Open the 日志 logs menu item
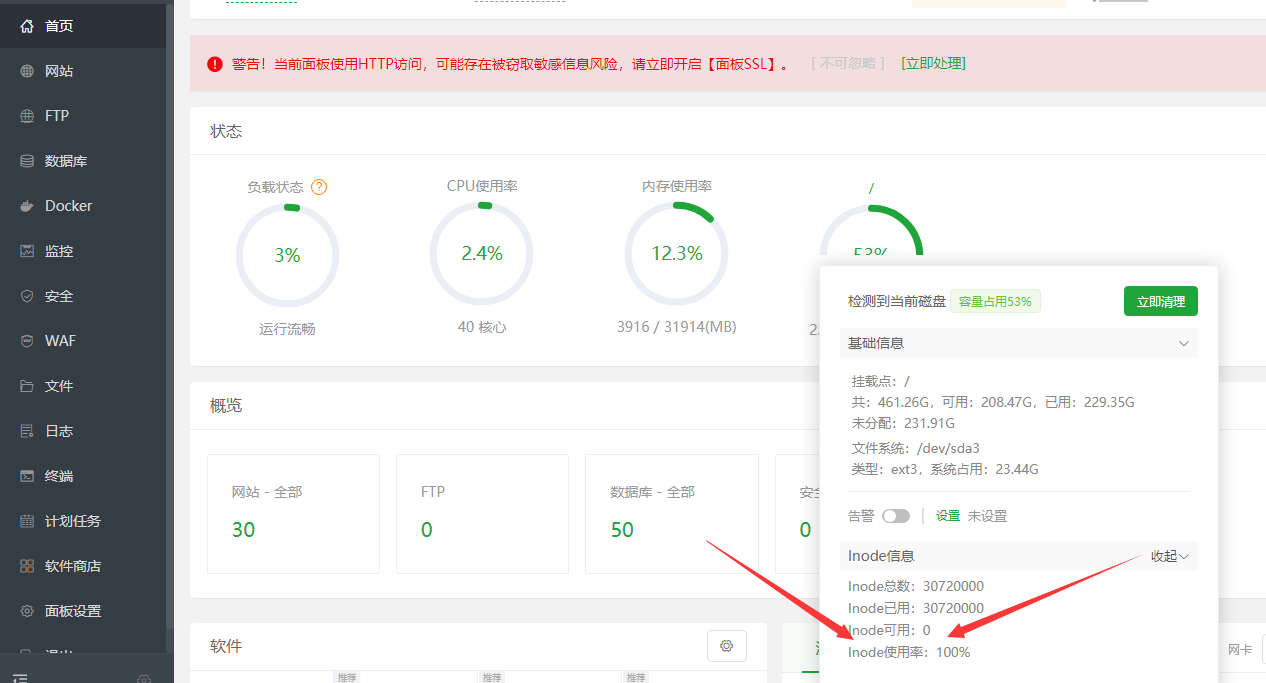This screenshot has width=1266, height=683. tap(83, 431)
